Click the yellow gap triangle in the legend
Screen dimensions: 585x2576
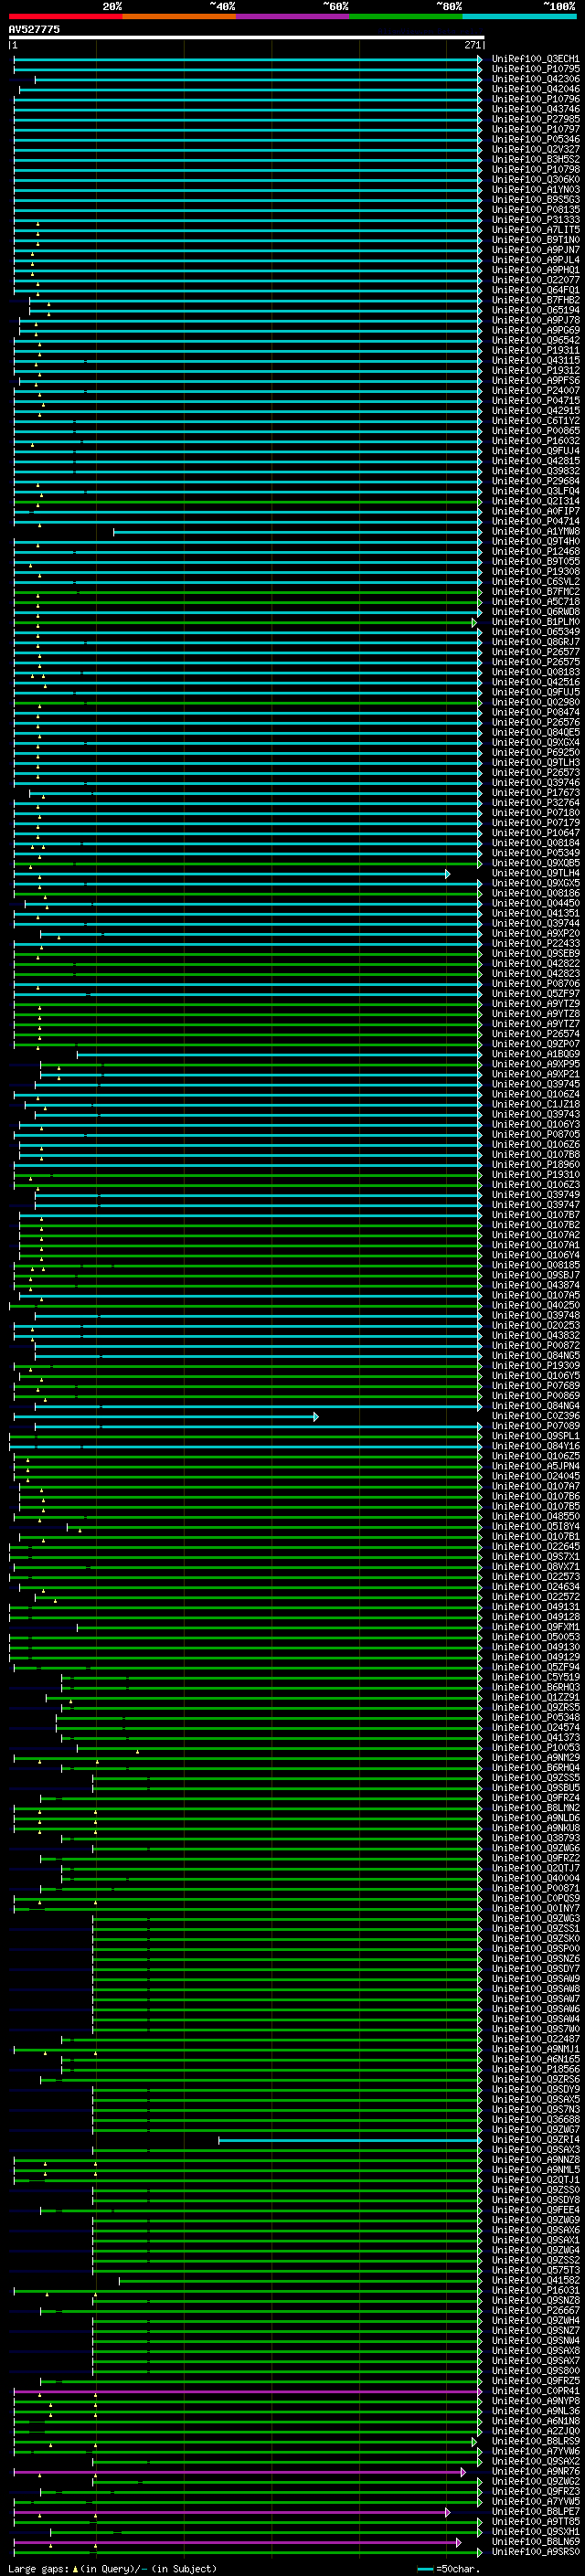click(75, 2569)
